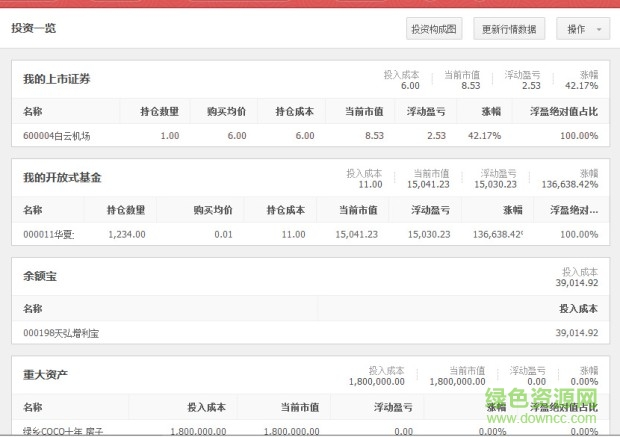The image size is (620, 437).
Task: Sort 我的开放式基金 table by 持仓数量
Action: click(x=126, y=210)
